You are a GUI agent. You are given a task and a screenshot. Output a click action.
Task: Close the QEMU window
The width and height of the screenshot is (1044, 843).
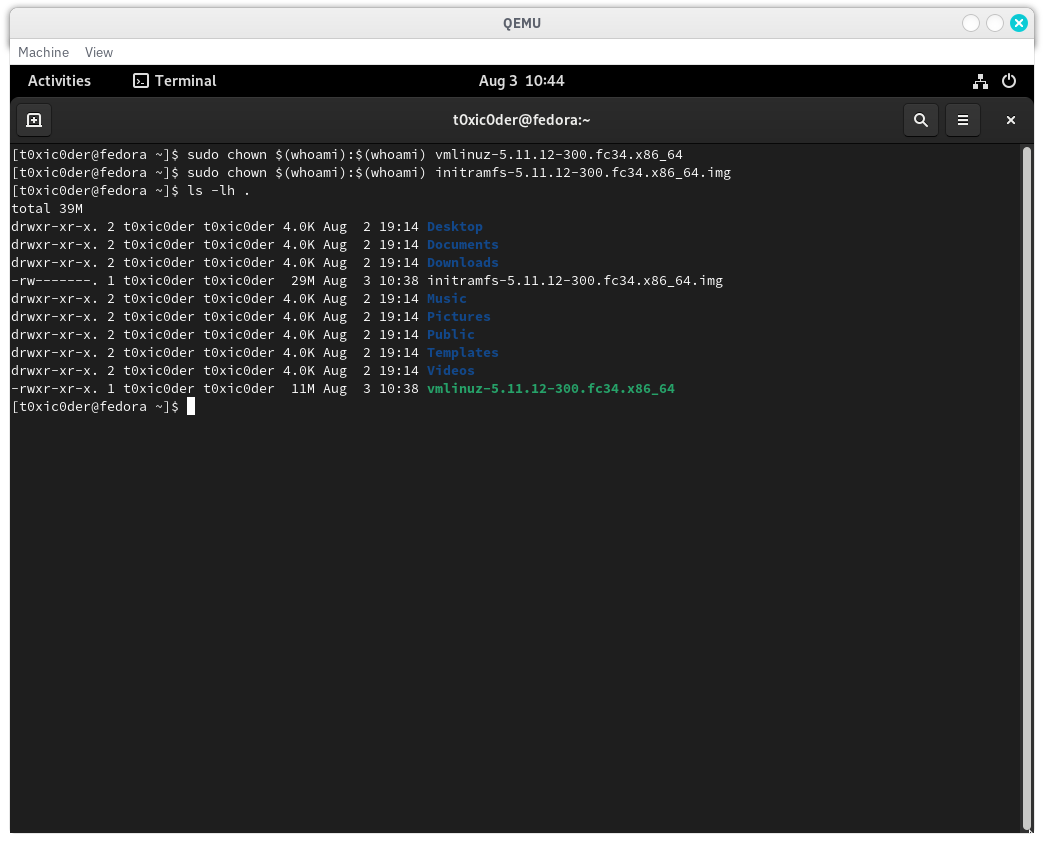click(x=1019, y=23)
